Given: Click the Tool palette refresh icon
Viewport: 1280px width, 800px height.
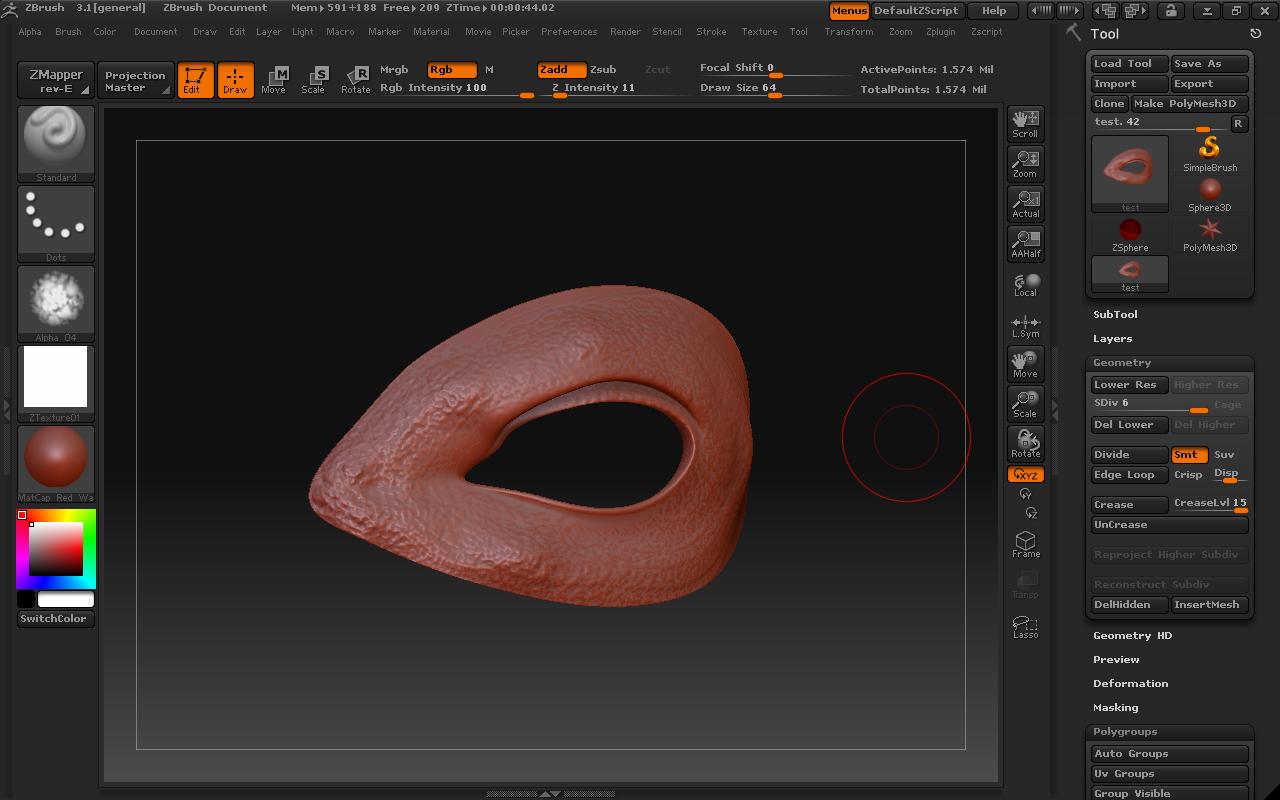Looking at the screenshot, I should point(1255,34).
